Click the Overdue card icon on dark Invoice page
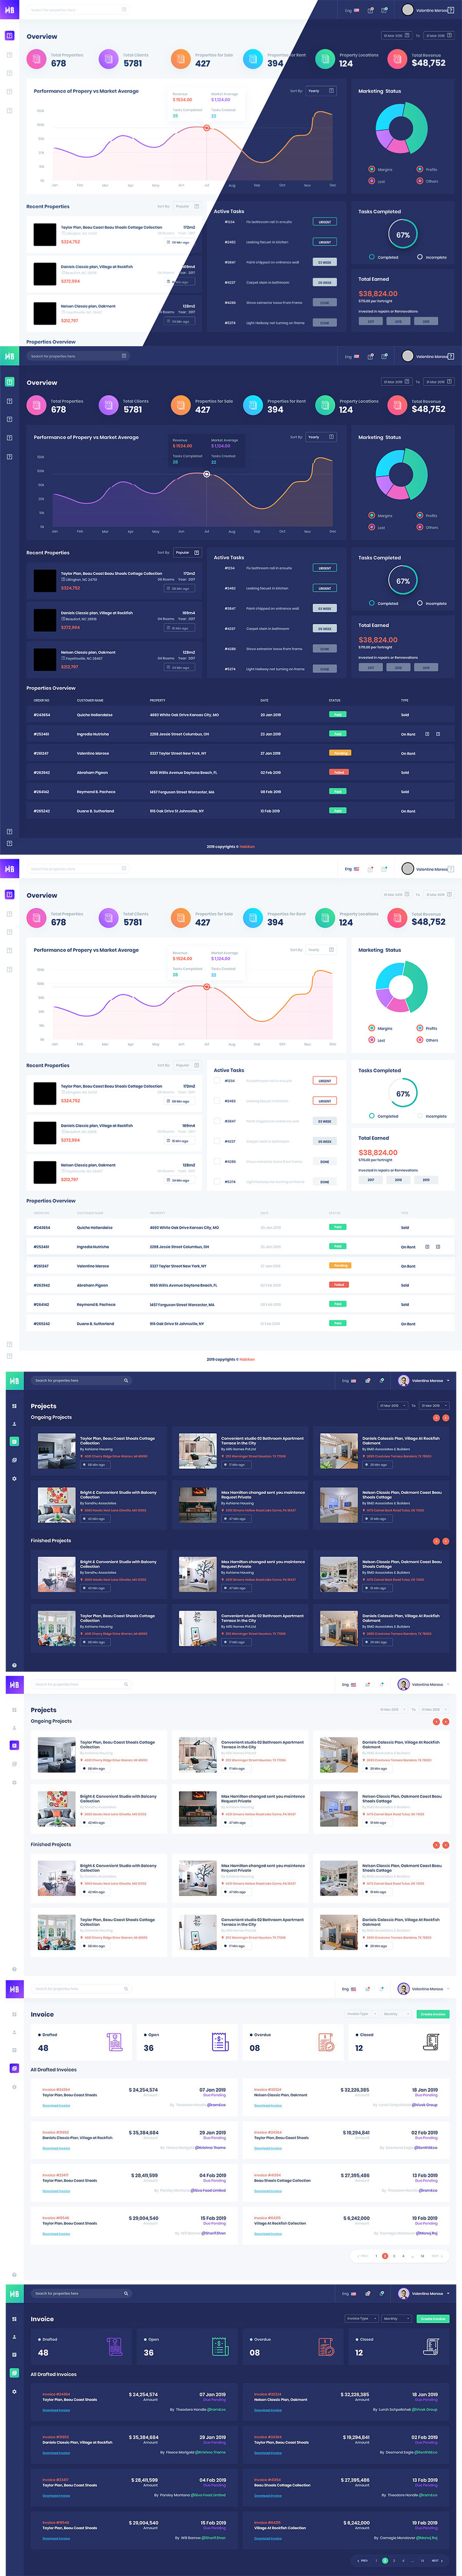 (326, 2347)
